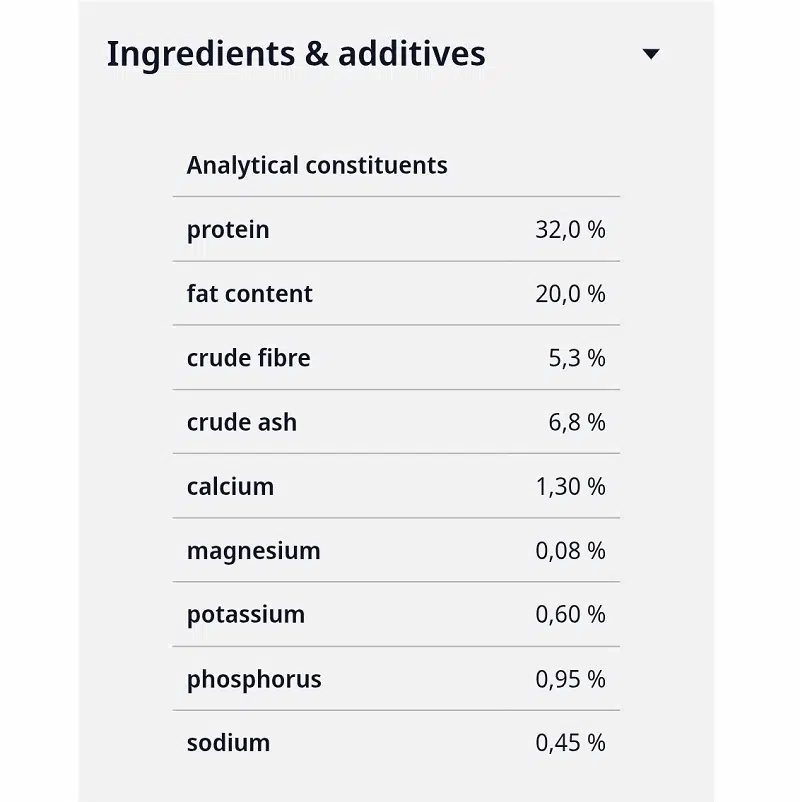The image size is (800, 802).
Task: Click the magnesium row label
Action: click(x=253, y=551)
